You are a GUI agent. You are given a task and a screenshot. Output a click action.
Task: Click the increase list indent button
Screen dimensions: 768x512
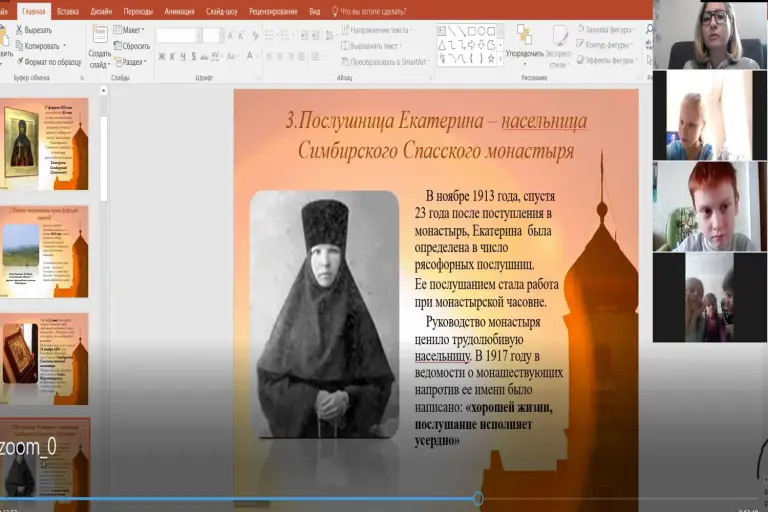(x=316, y=35)
